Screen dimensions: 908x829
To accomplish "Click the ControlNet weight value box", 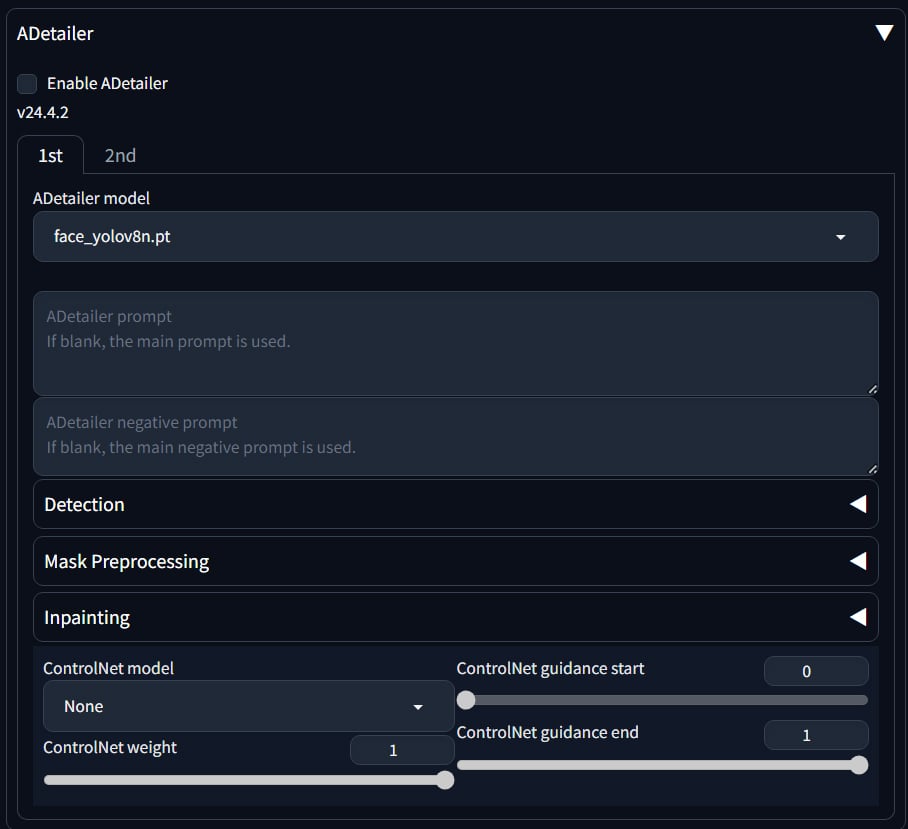I will 402,750.
